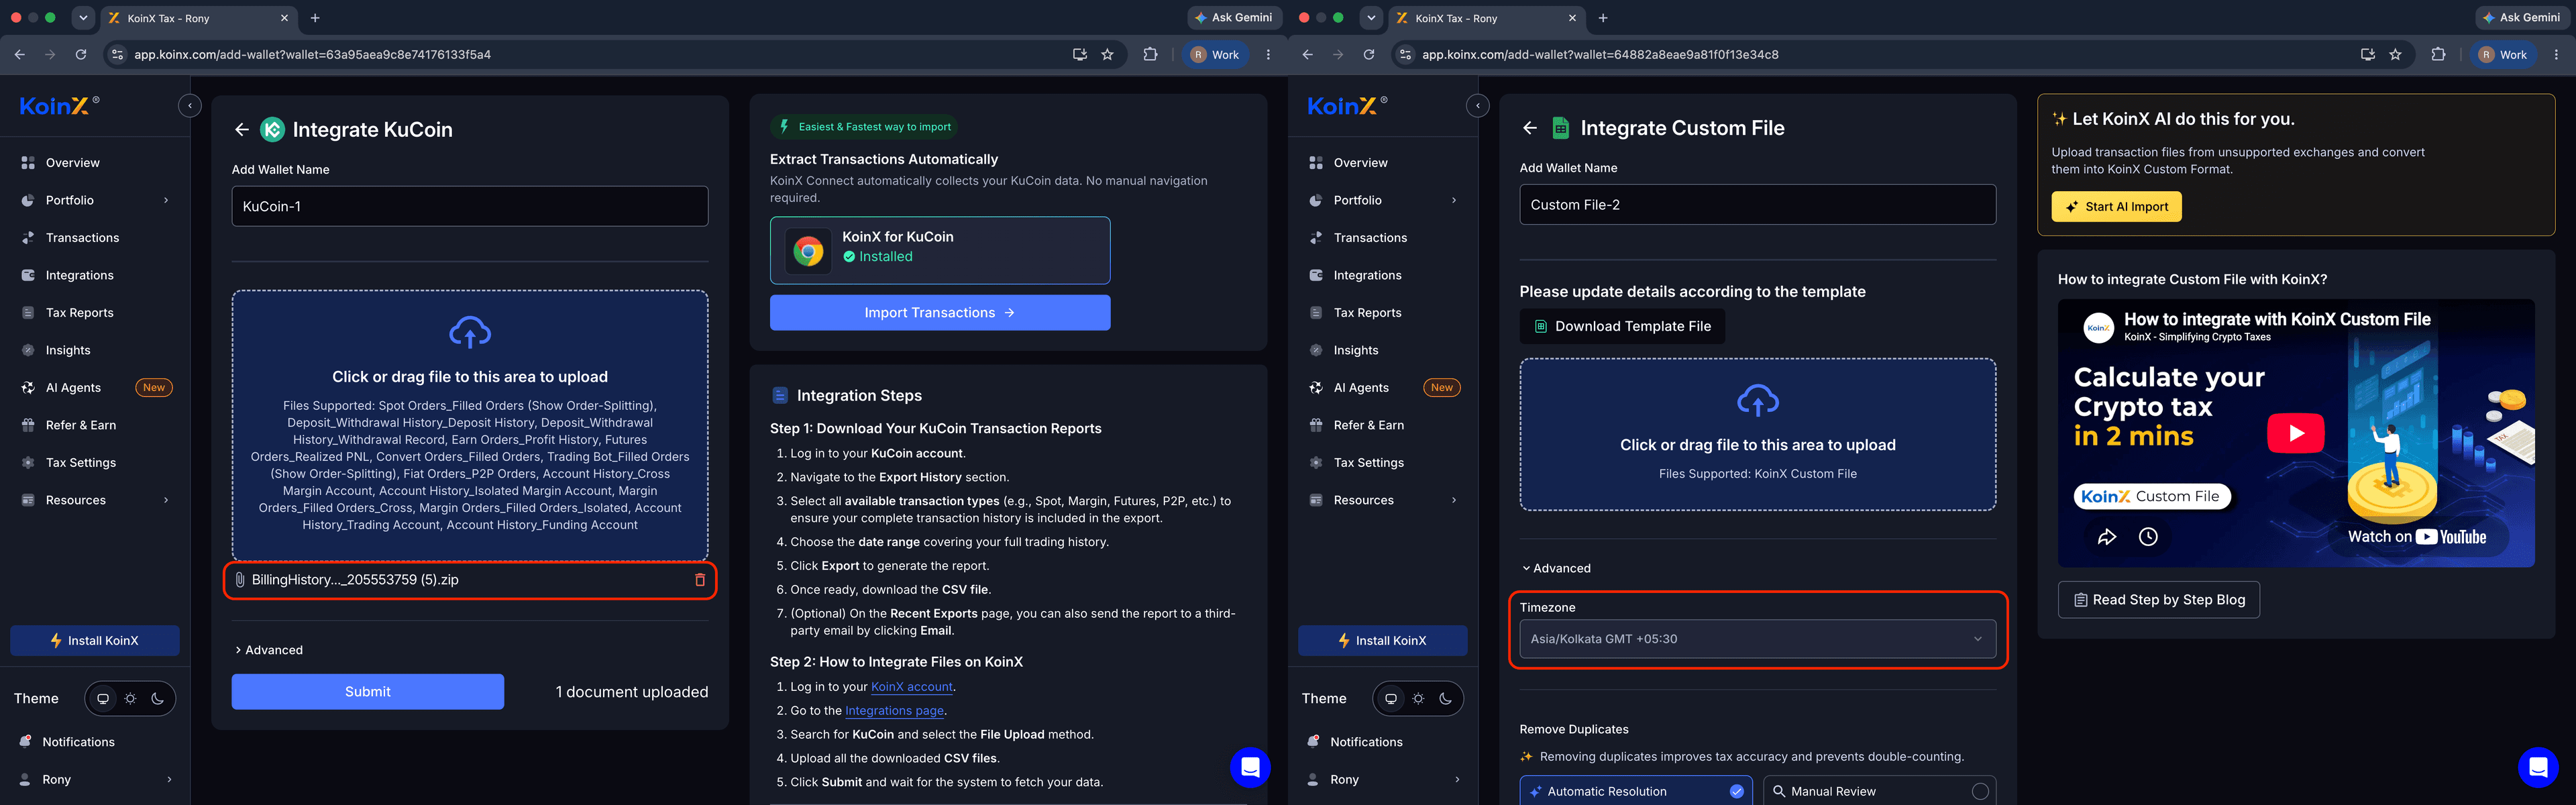
Task: Collapse Advanced section on Custom File page
Action: [x=1556, y=568]
